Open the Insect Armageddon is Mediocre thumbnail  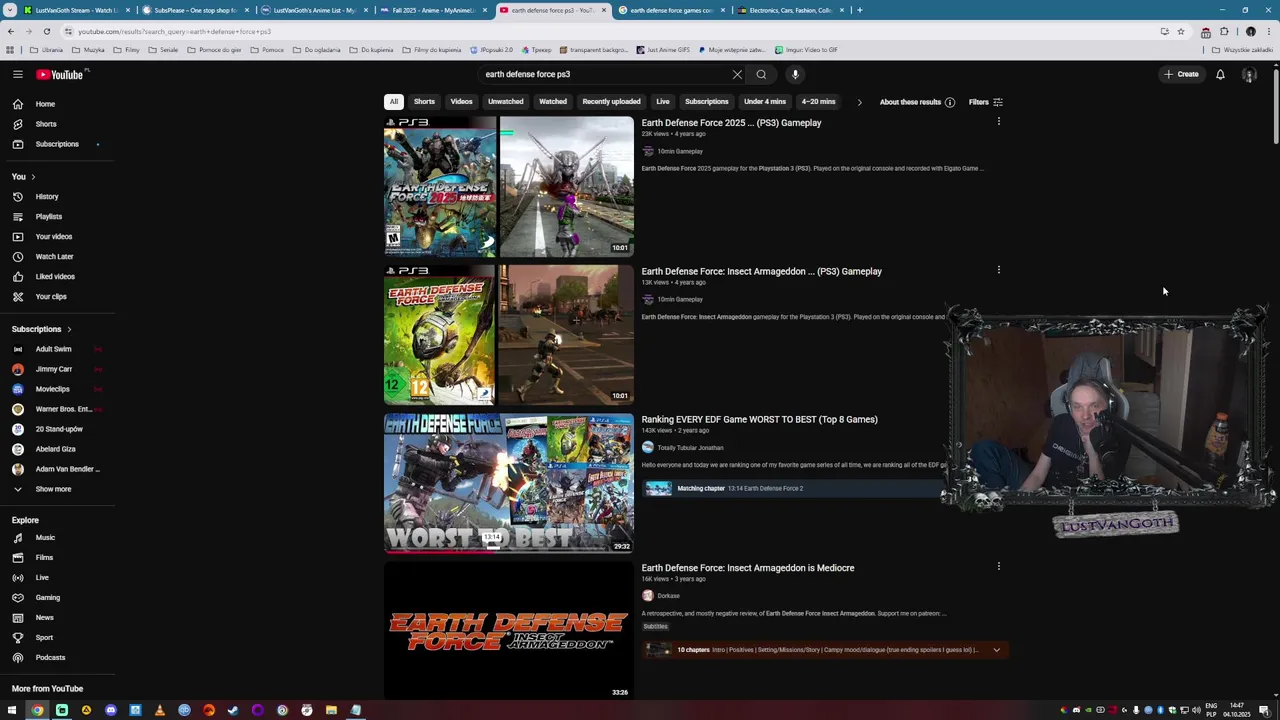click(509, 631)
